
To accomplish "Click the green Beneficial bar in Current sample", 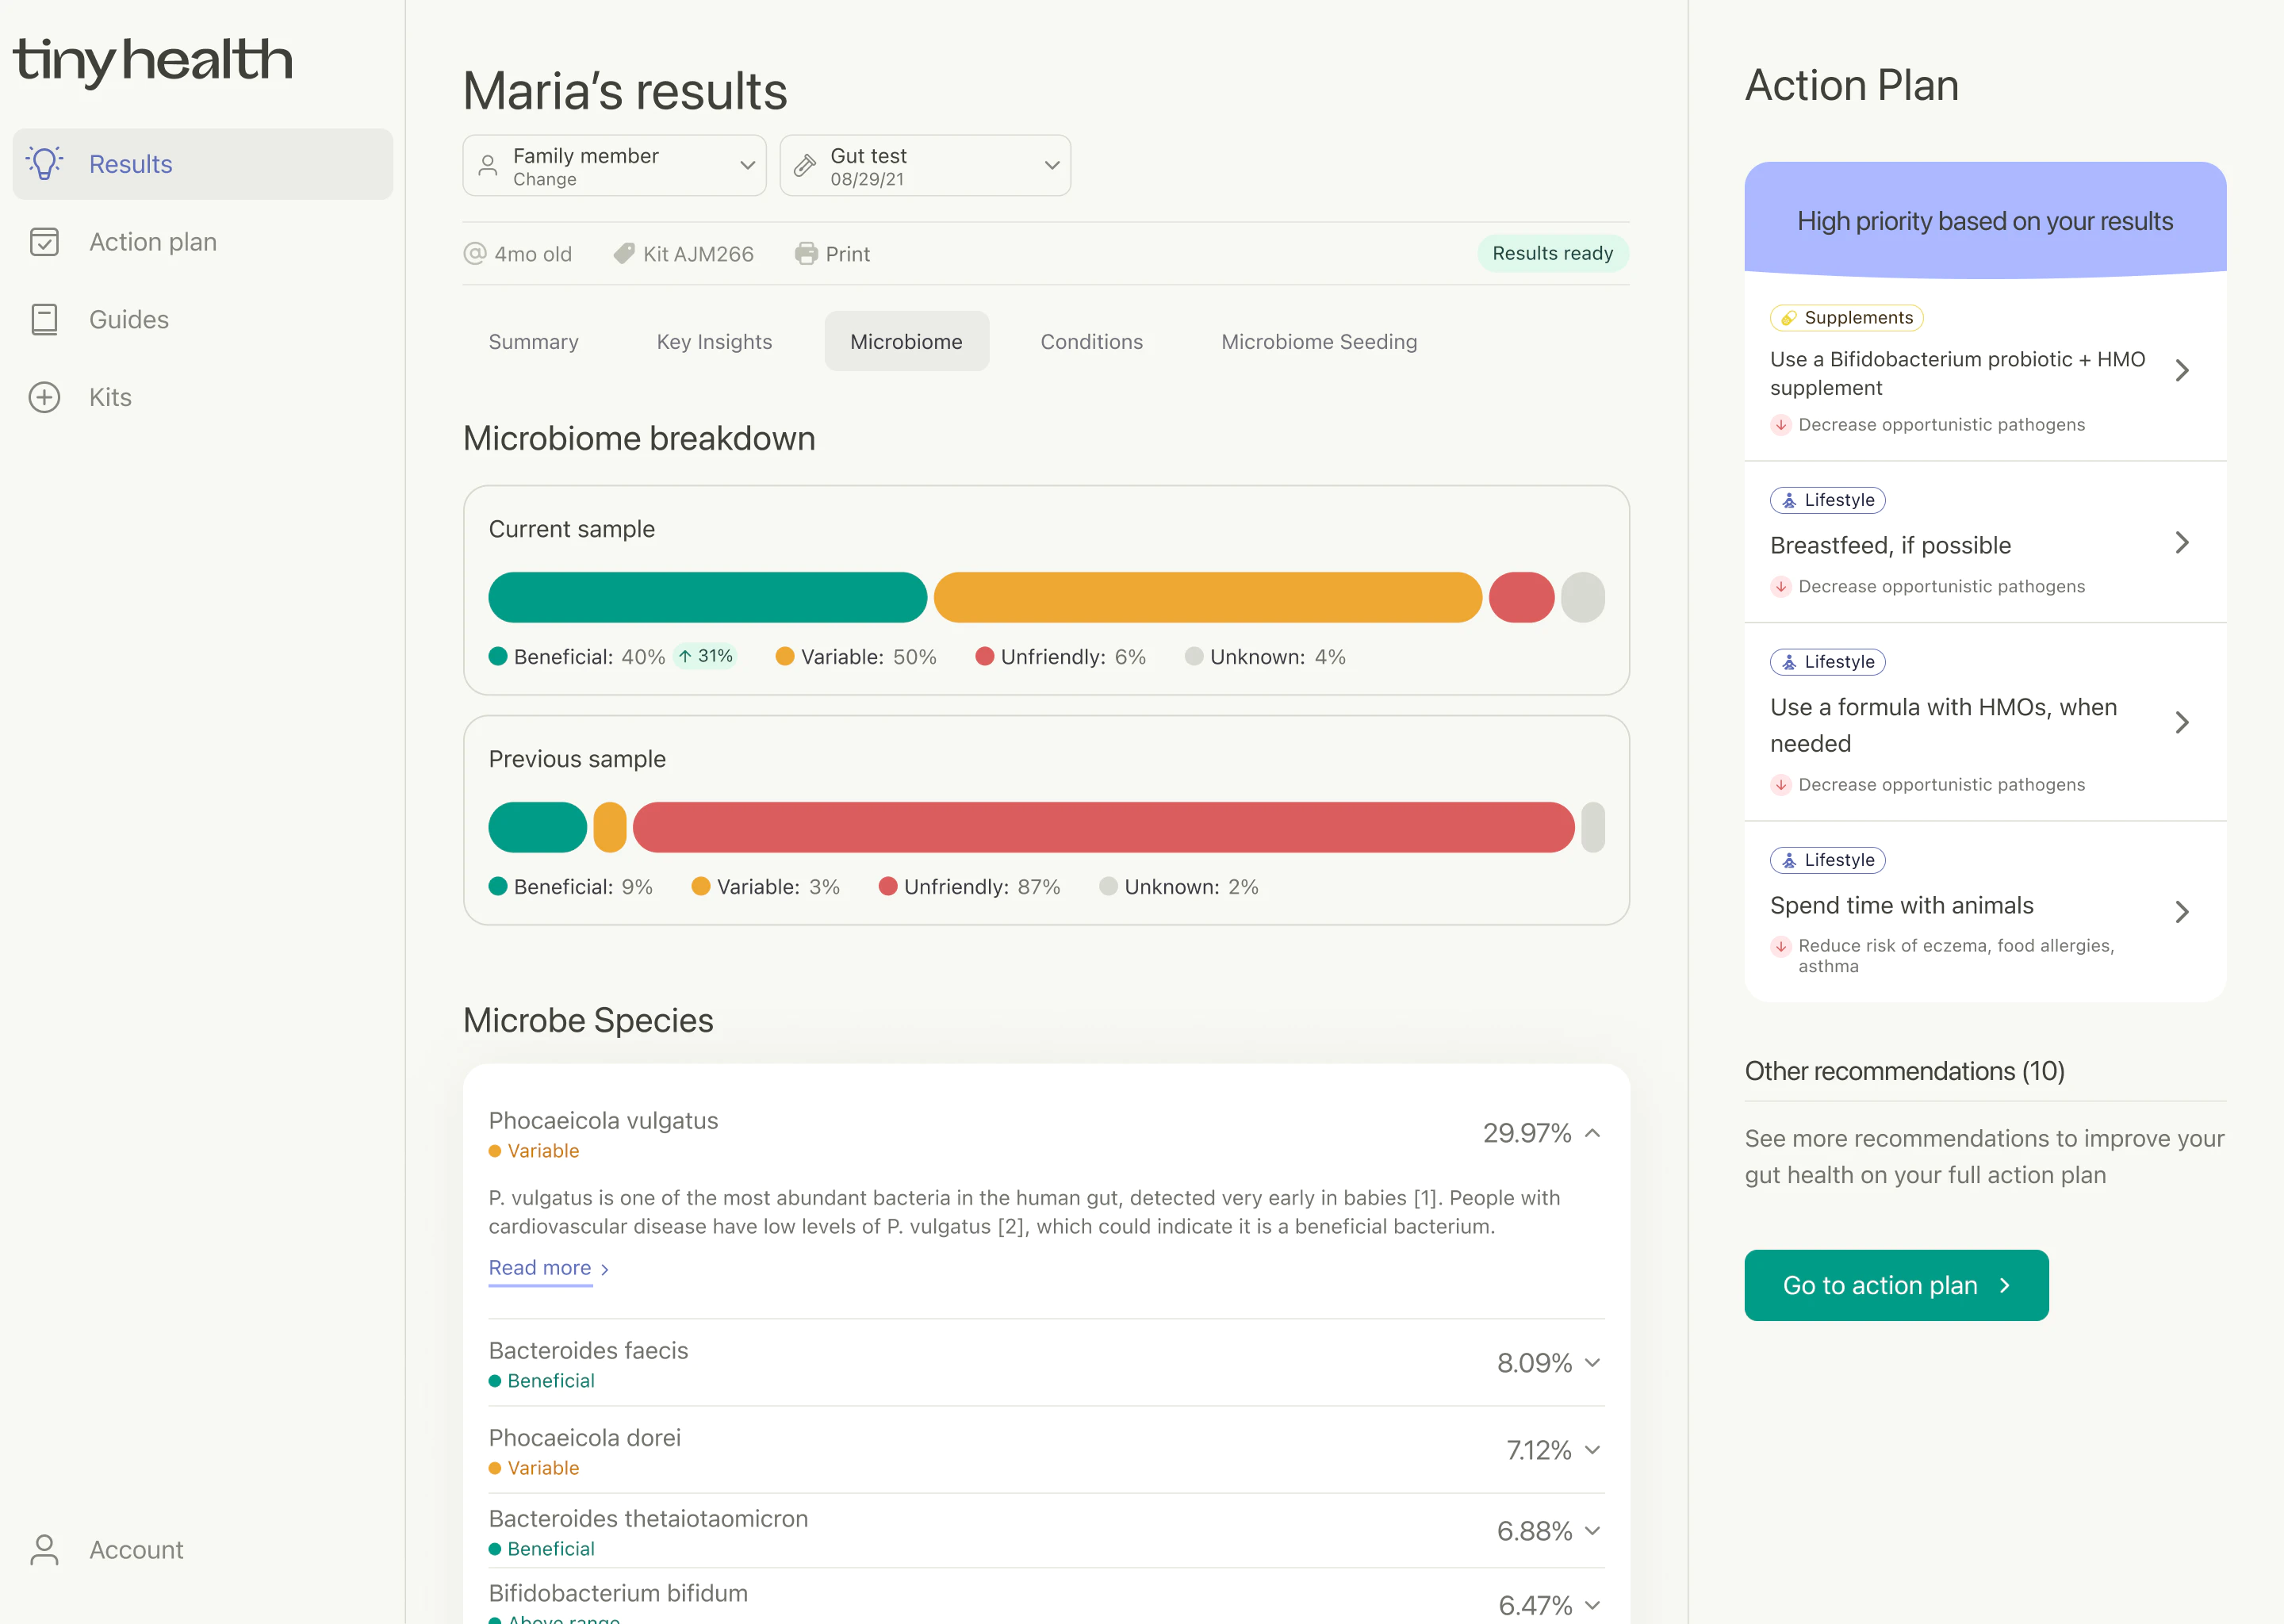I will [707, 598].
